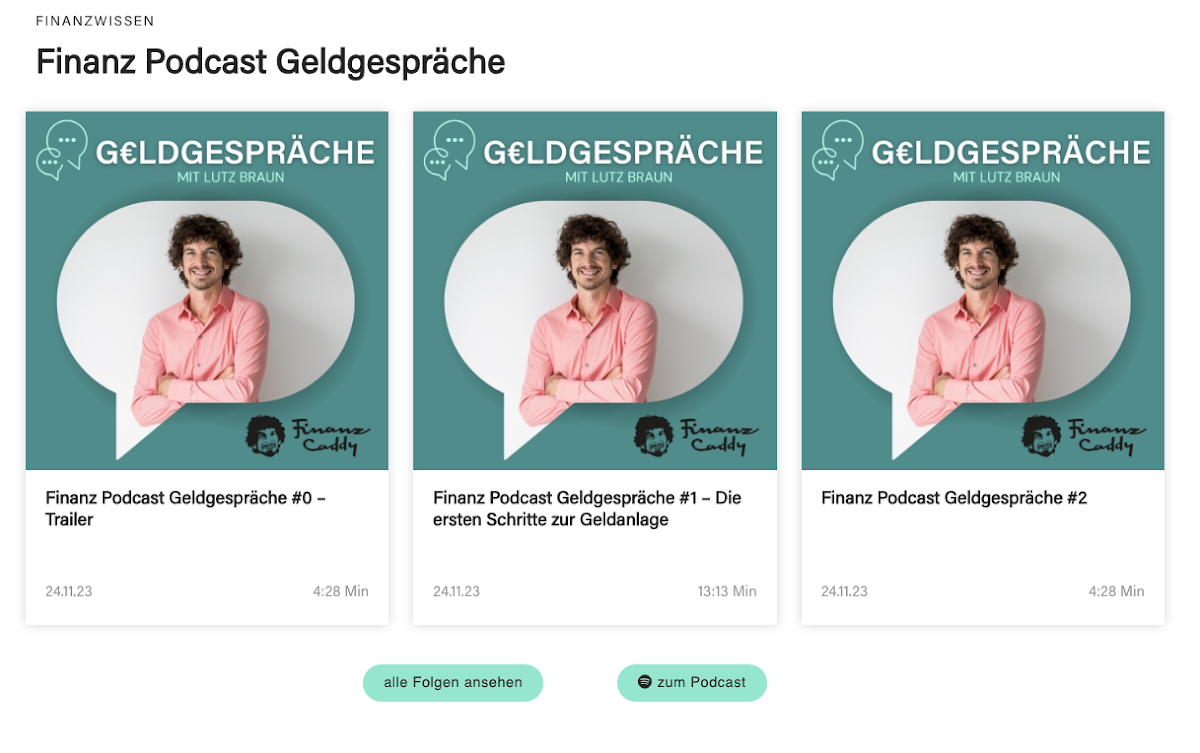Click the 13:13 Min duration on episode #1
Image resolution: width=1200 pixels, height=753 pixels.
point(727,591)
